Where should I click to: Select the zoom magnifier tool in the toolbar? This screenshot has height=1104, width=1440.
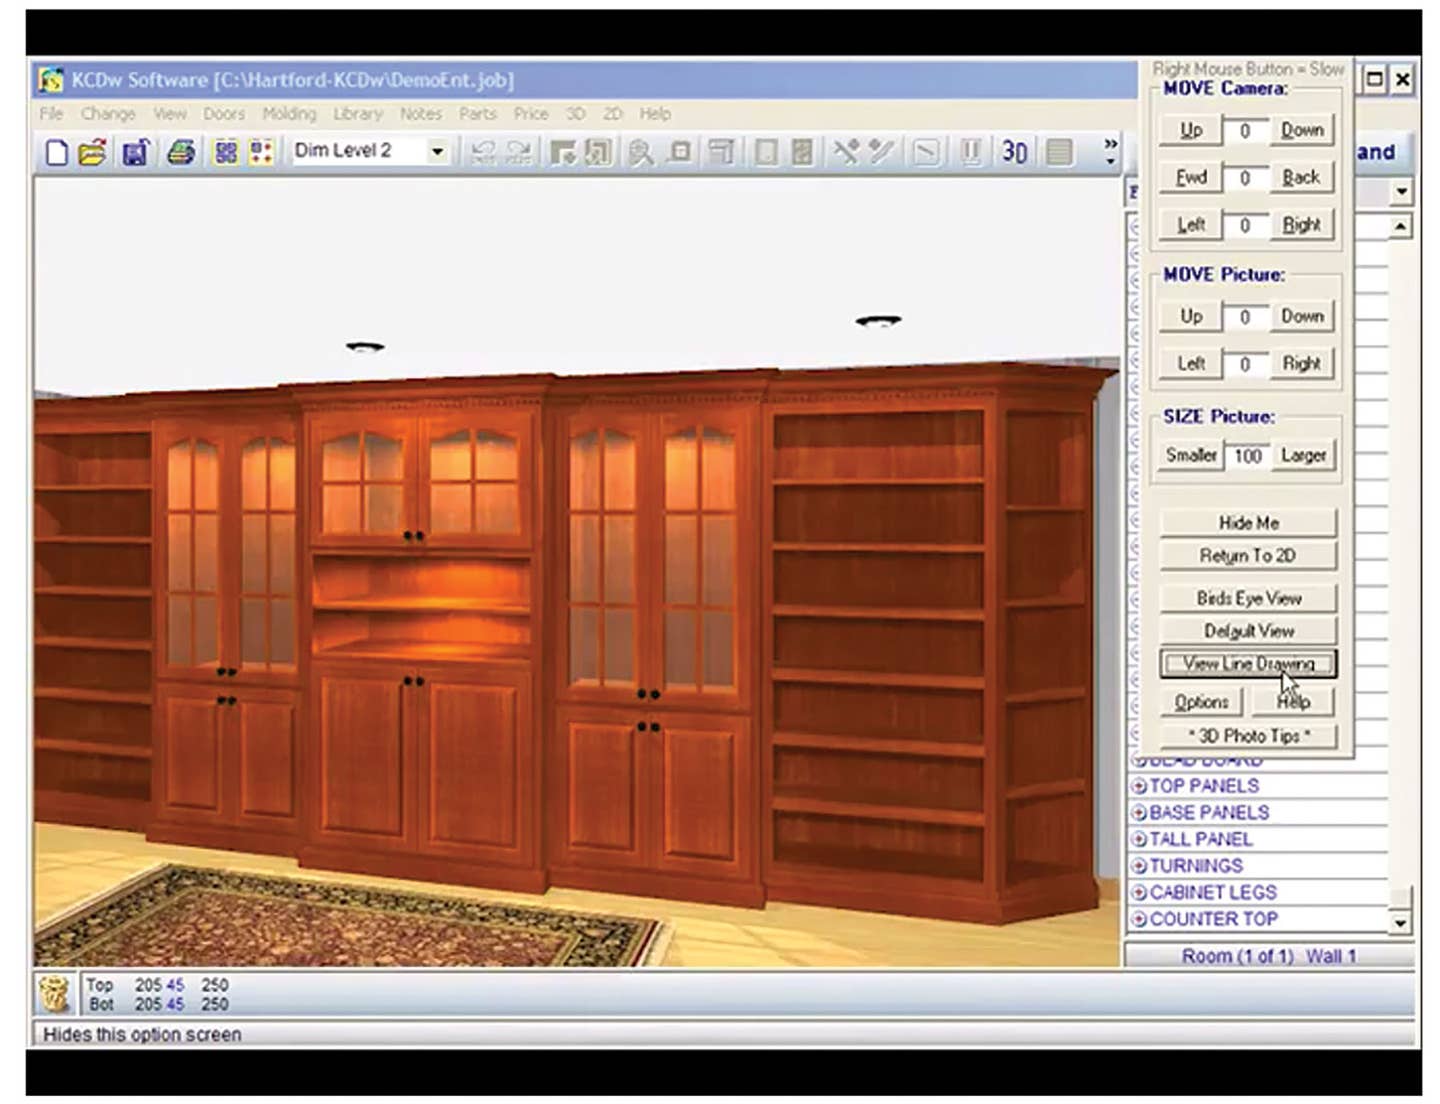[639, 152]
